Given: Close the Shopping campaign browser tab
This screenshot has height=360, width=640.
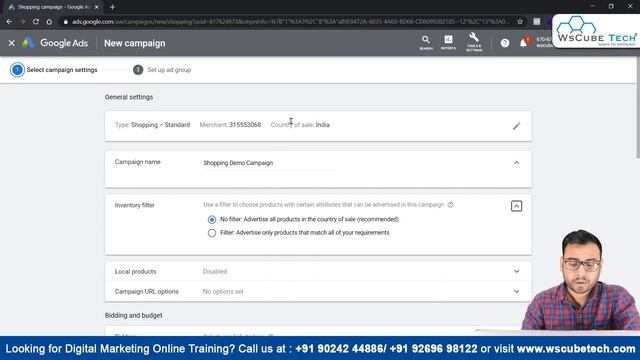Looking at the screenshot, I should click(97, 7).
